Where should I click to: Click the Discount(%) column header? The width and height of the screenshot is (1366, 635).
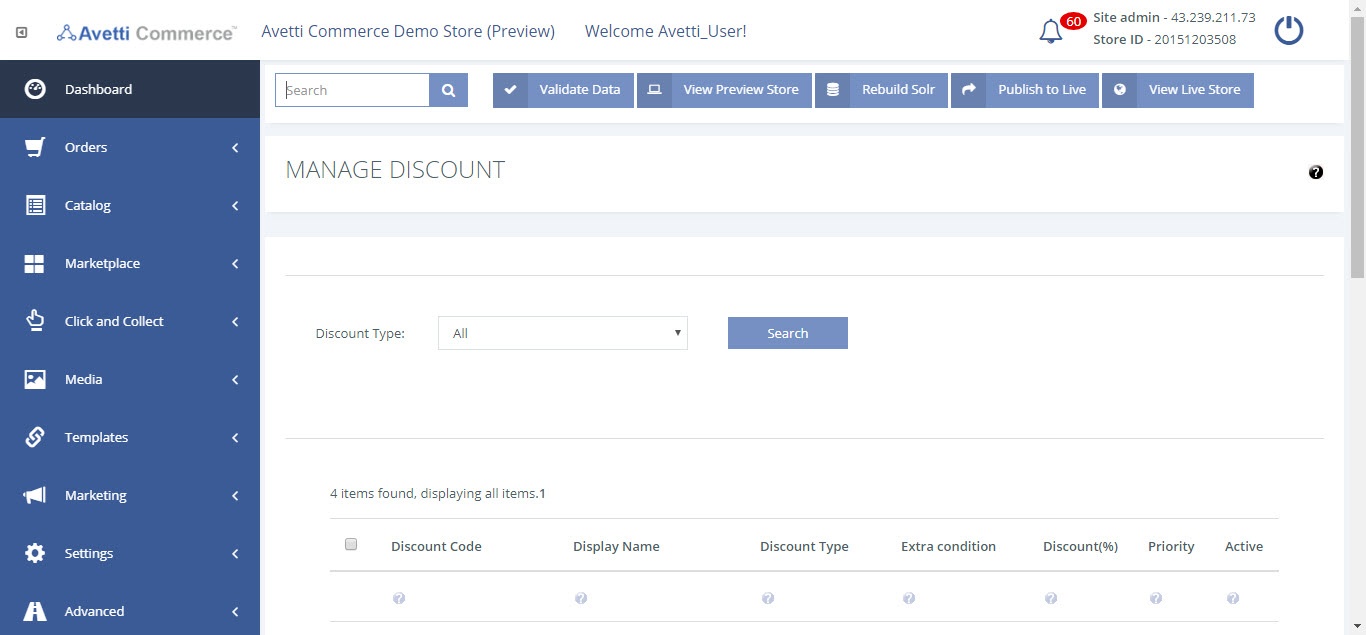pos(1080,546)
